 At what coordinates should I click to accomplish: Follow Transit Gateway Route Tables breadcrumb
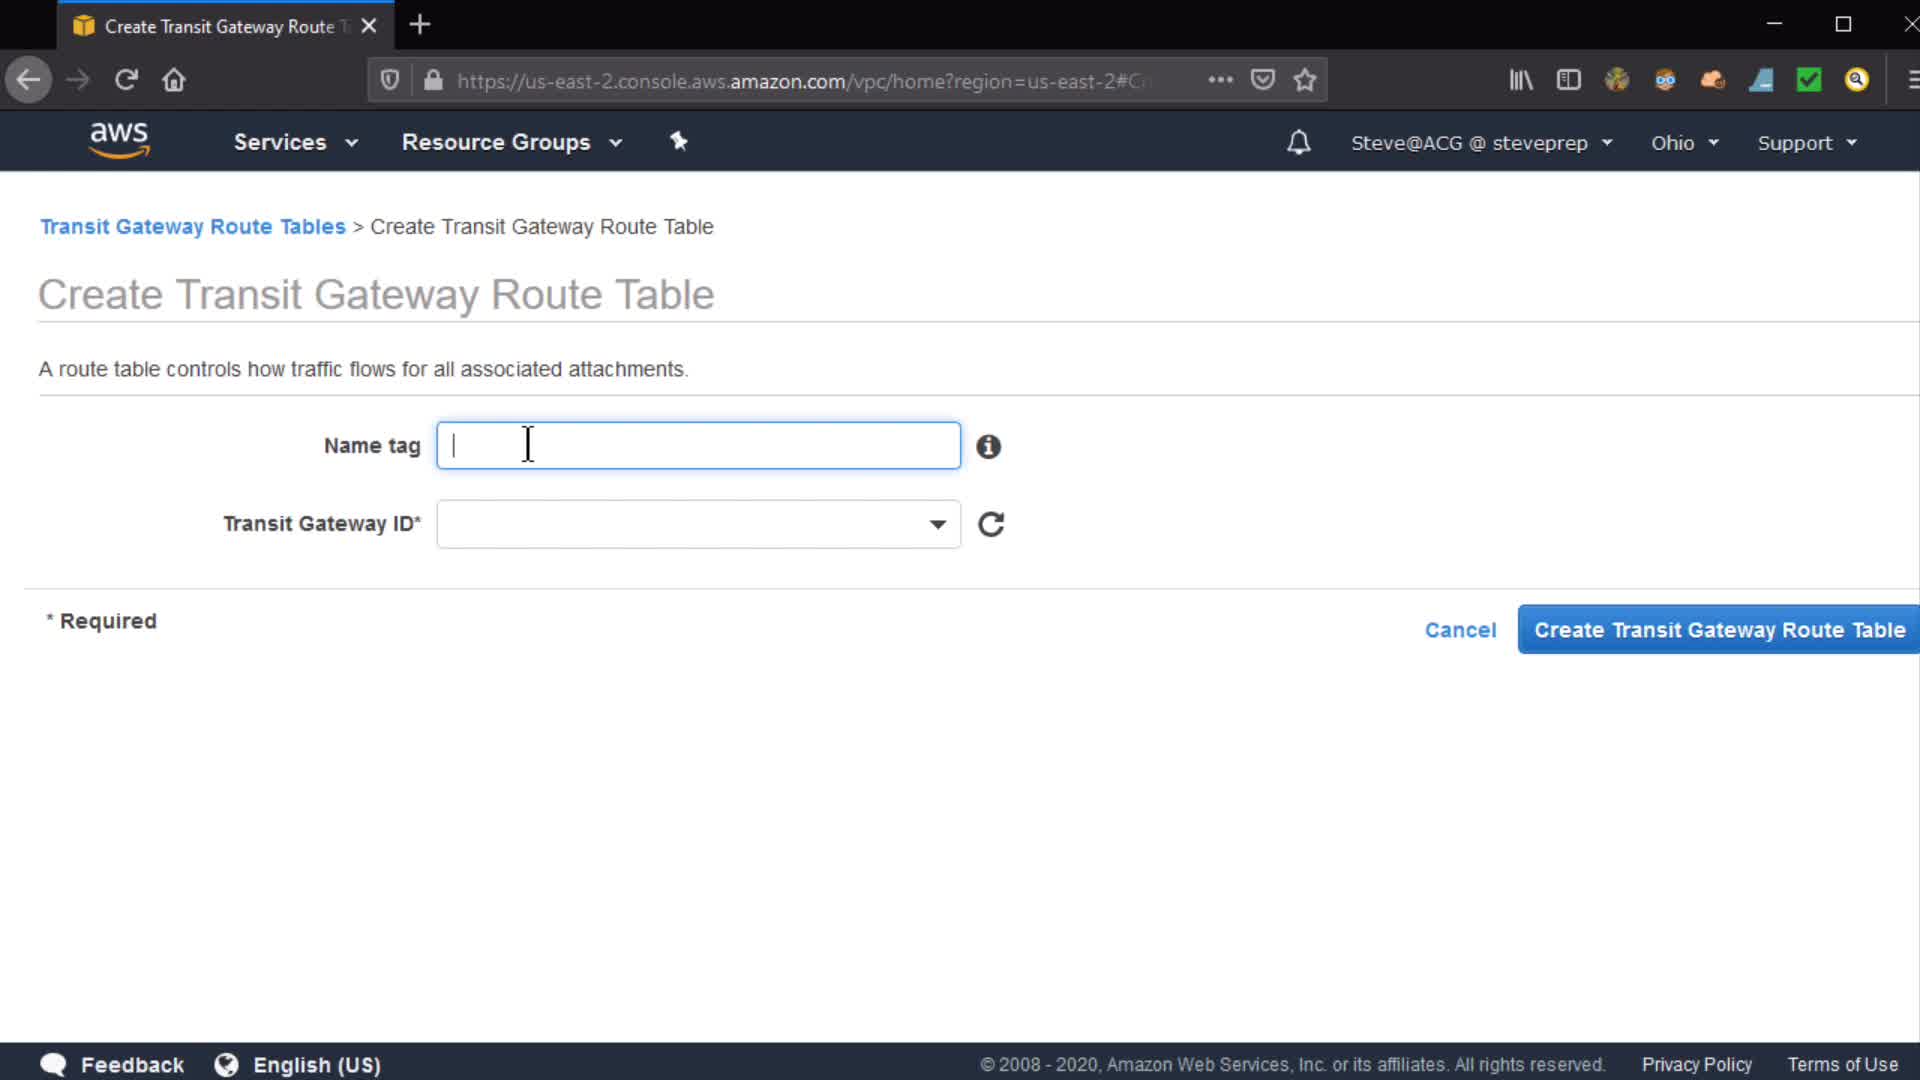coord(192,227)
